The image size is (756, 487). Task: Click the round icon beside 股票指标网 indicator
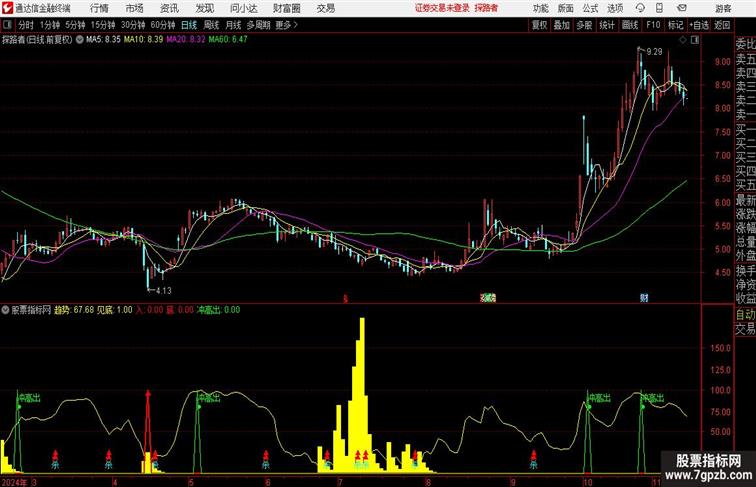point(5,310)
